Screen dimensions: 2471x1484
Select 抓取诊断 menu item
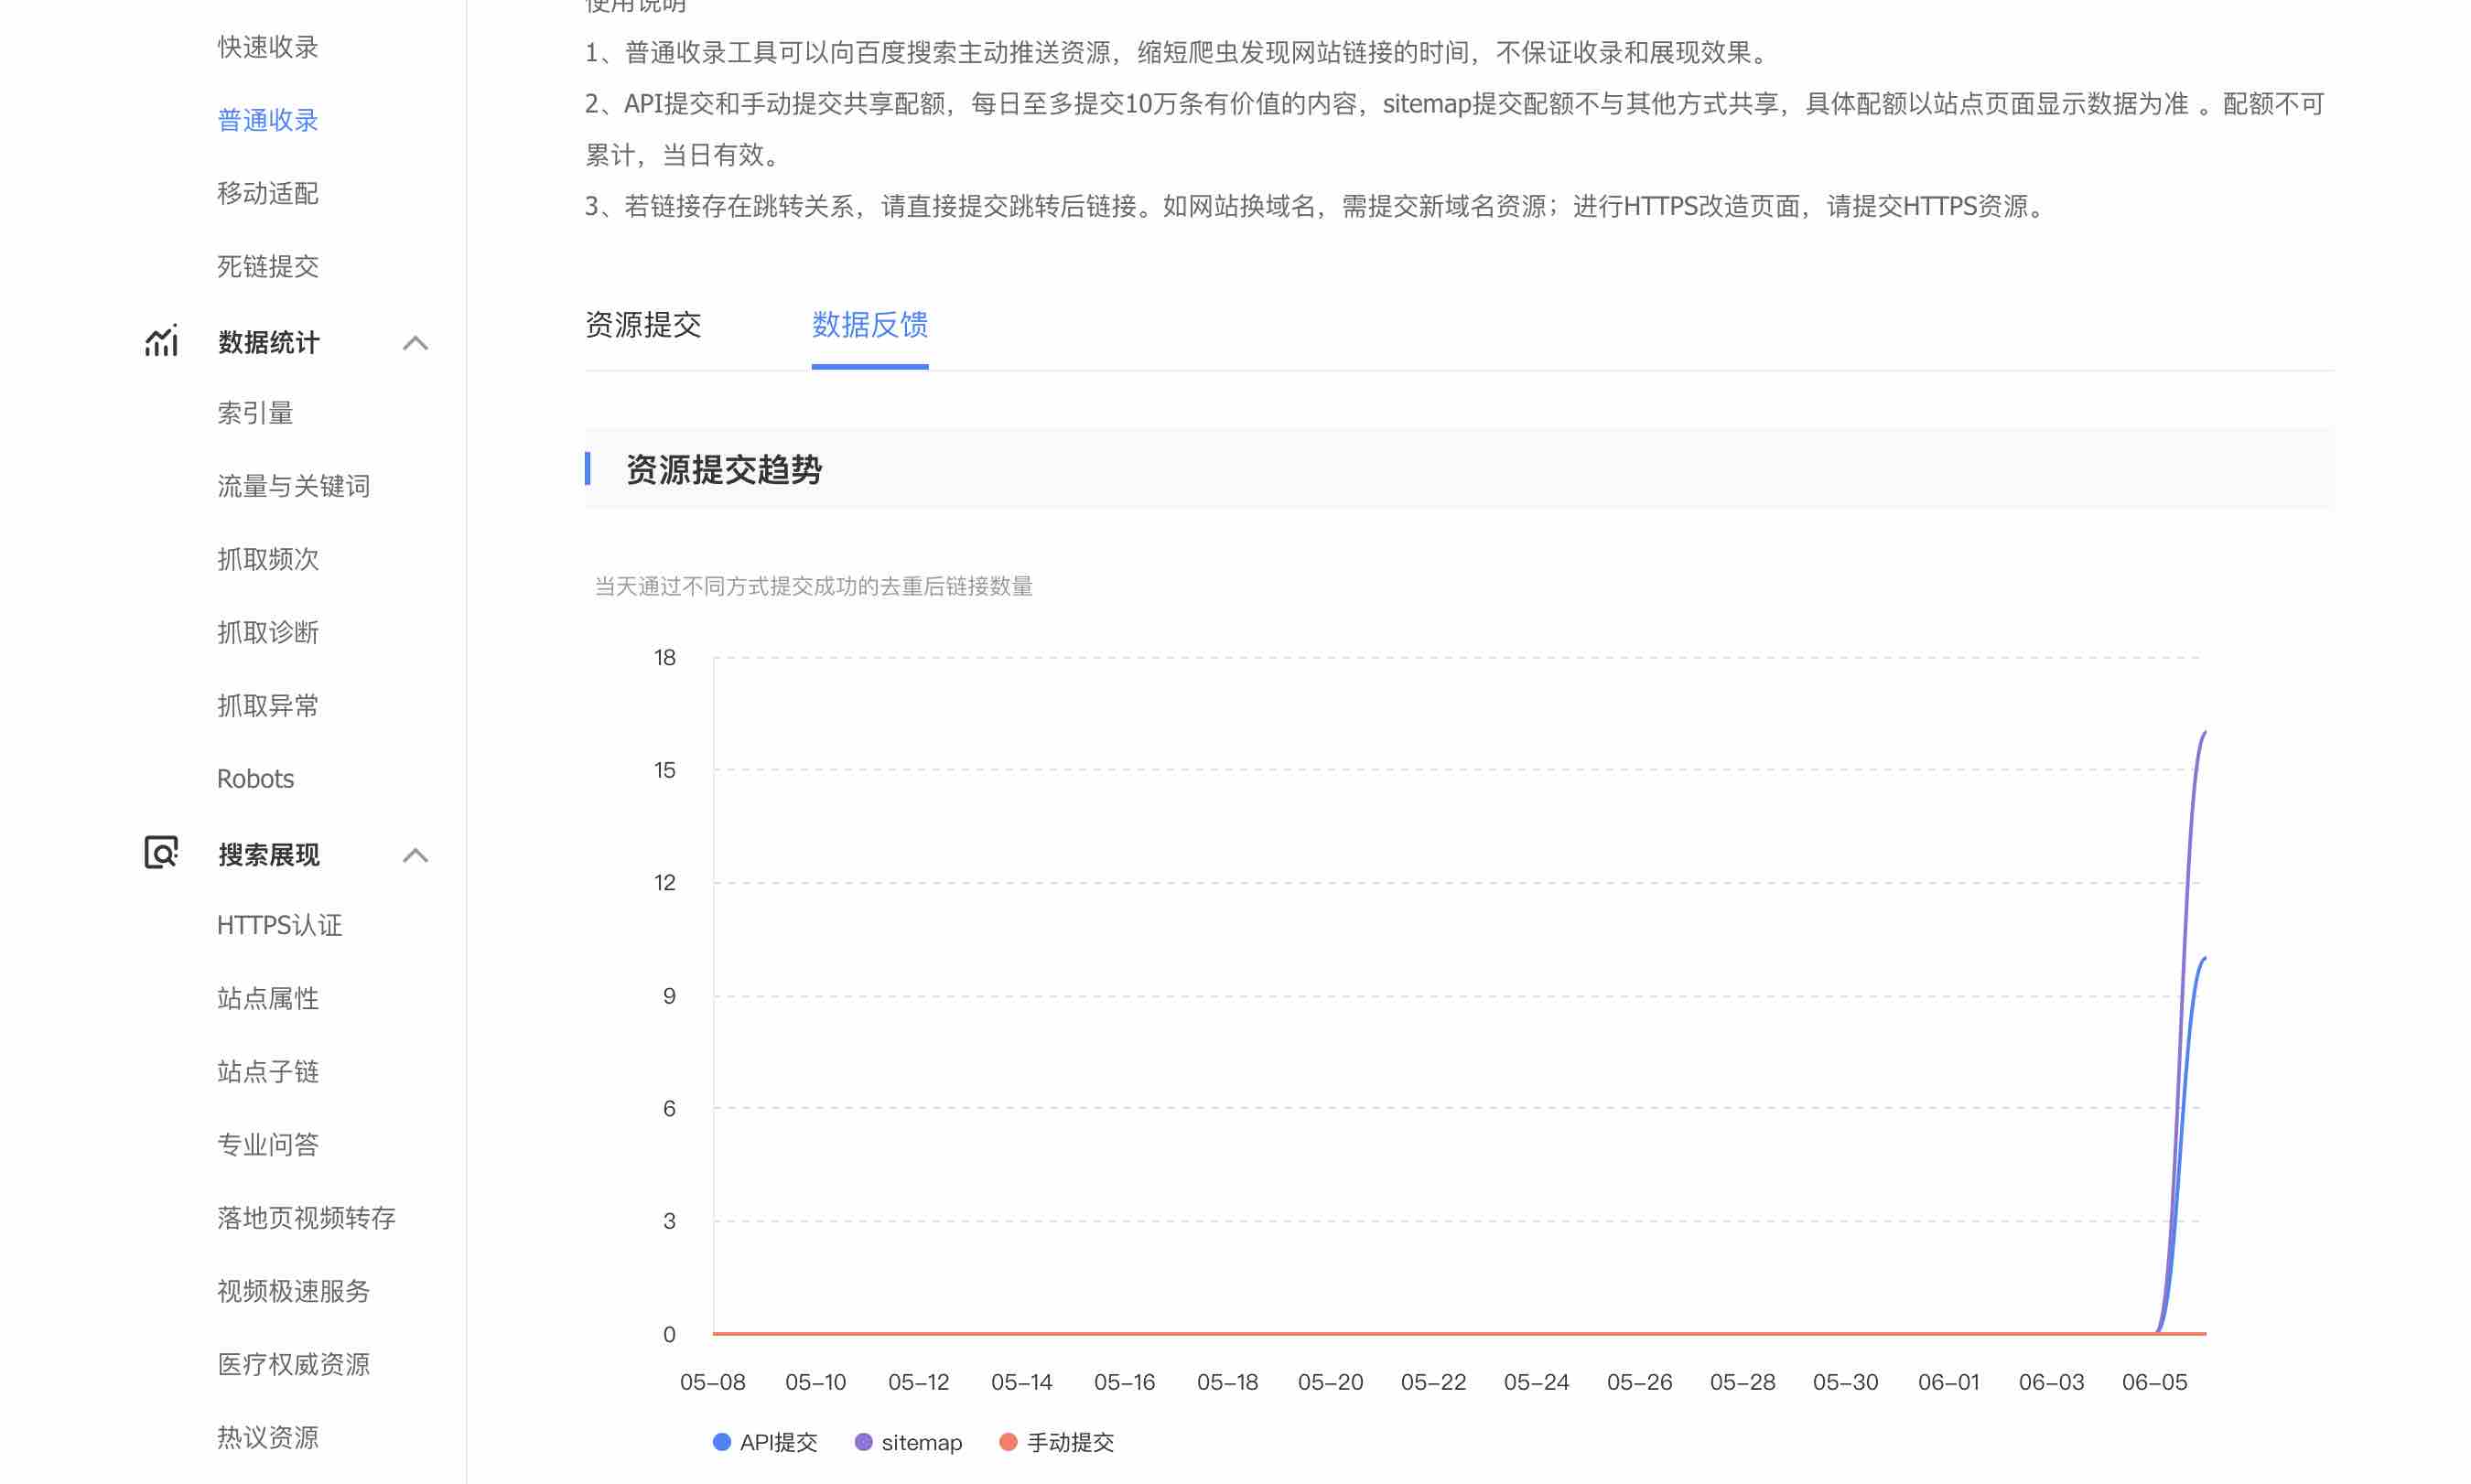(x=267, y=632)
